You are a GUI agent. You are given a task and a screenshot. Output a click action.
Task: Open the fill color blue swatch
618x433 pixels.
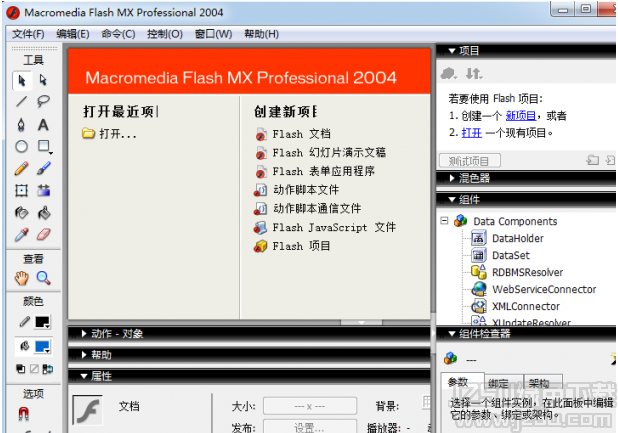coord(43,347)
